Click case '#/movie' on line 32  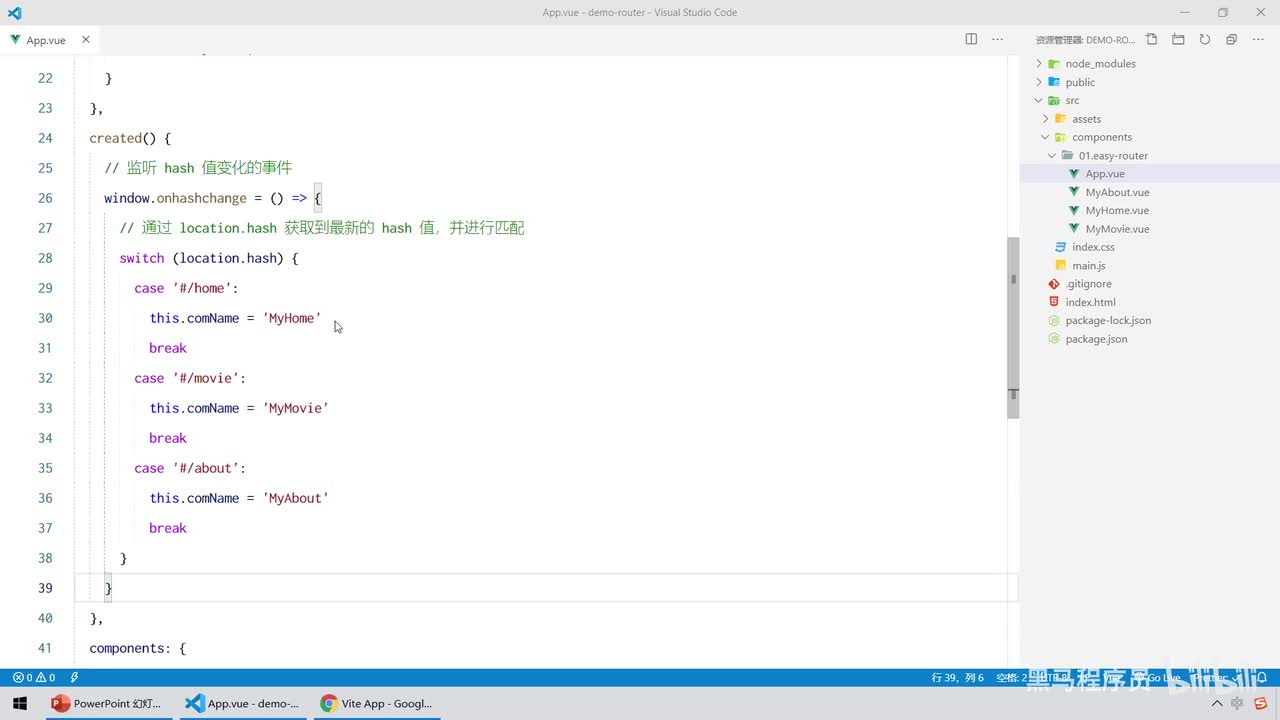click(190, 378)
